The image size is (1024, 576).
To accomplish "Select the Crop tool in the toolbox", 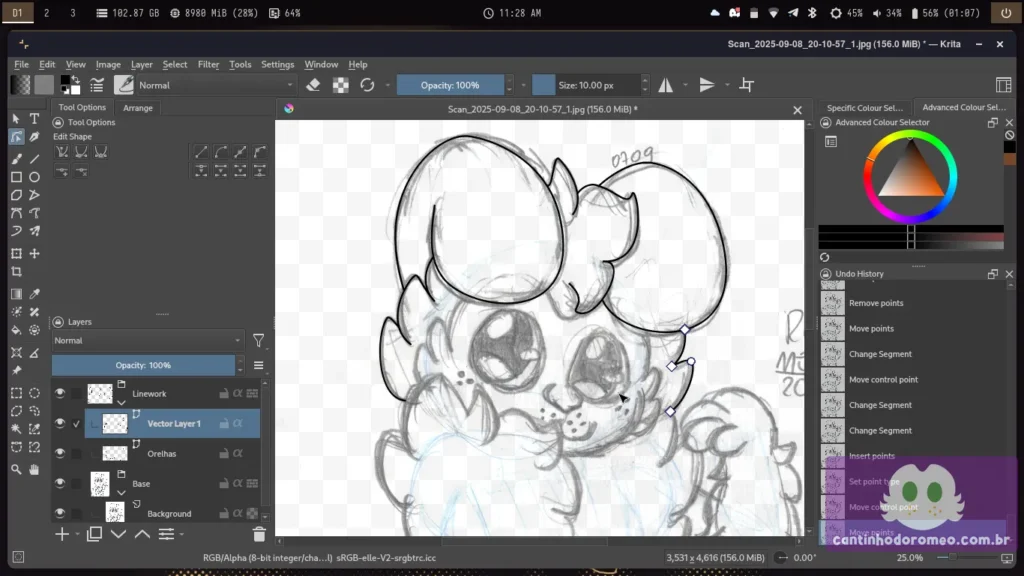I will click(16, 272).
